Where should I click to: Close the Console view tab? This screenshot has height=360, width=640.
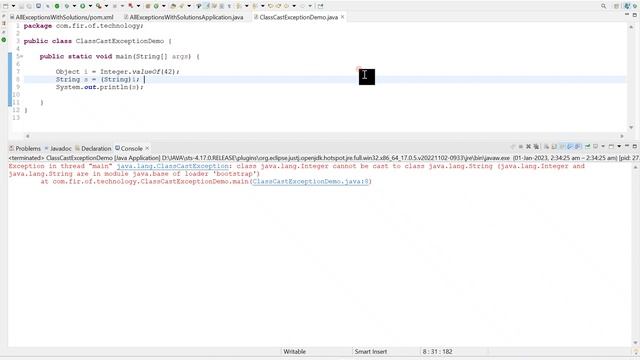tap(147, 148)
